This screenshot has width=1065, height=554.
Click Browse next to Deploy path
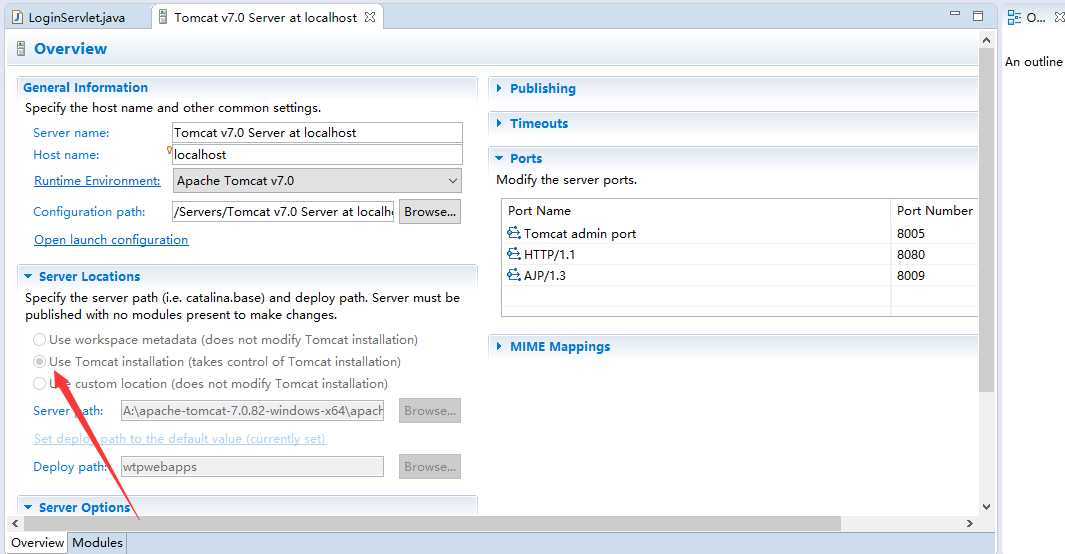430,466
